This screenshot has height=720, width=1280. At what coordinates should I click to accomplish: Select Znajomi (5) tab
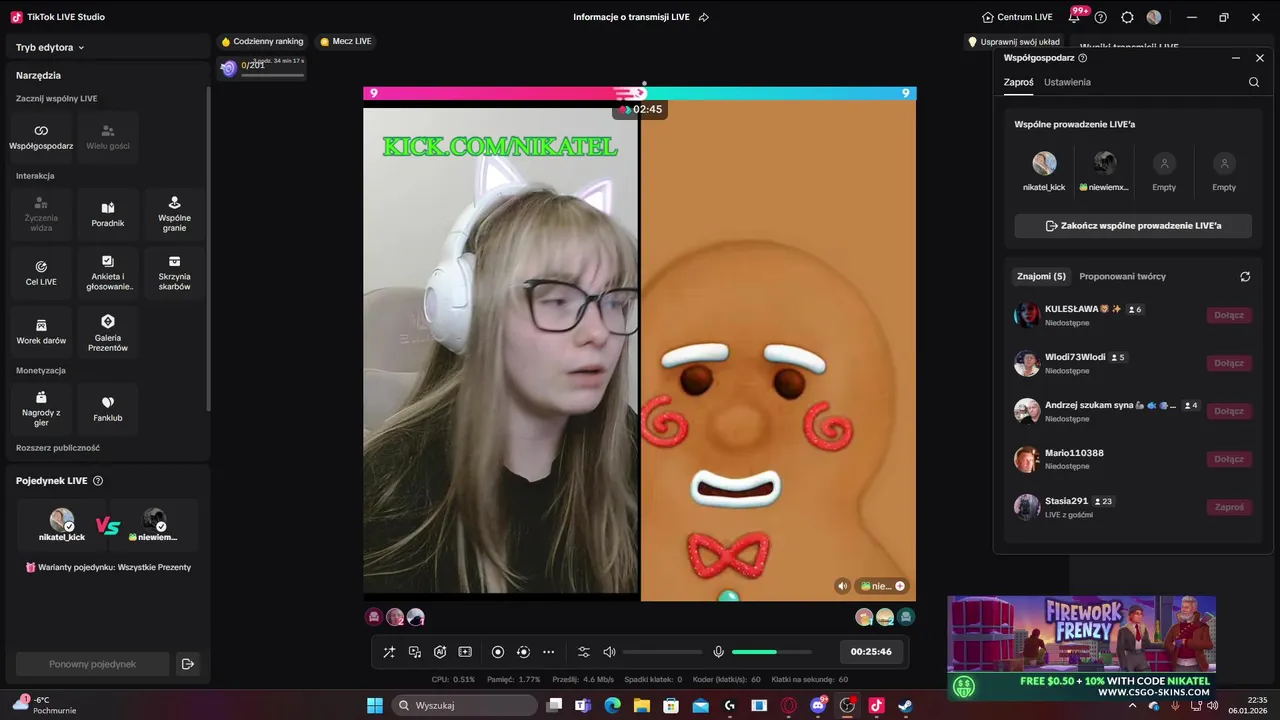pos(1041,276)
